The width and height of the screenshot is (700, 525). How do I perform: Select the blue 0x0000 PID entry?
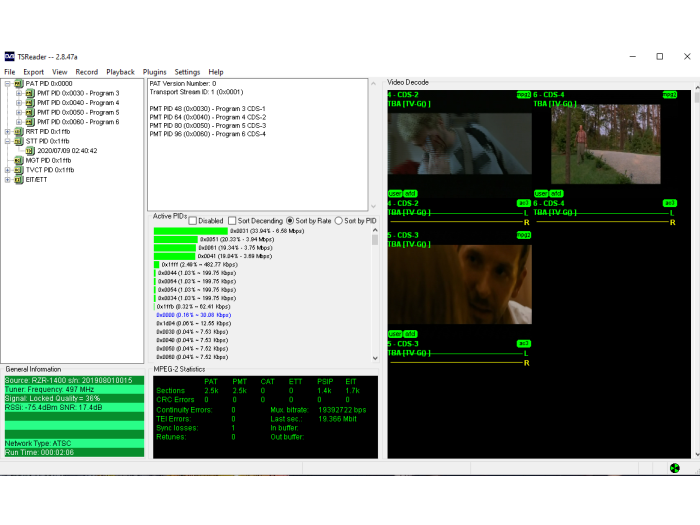point(193,315)
